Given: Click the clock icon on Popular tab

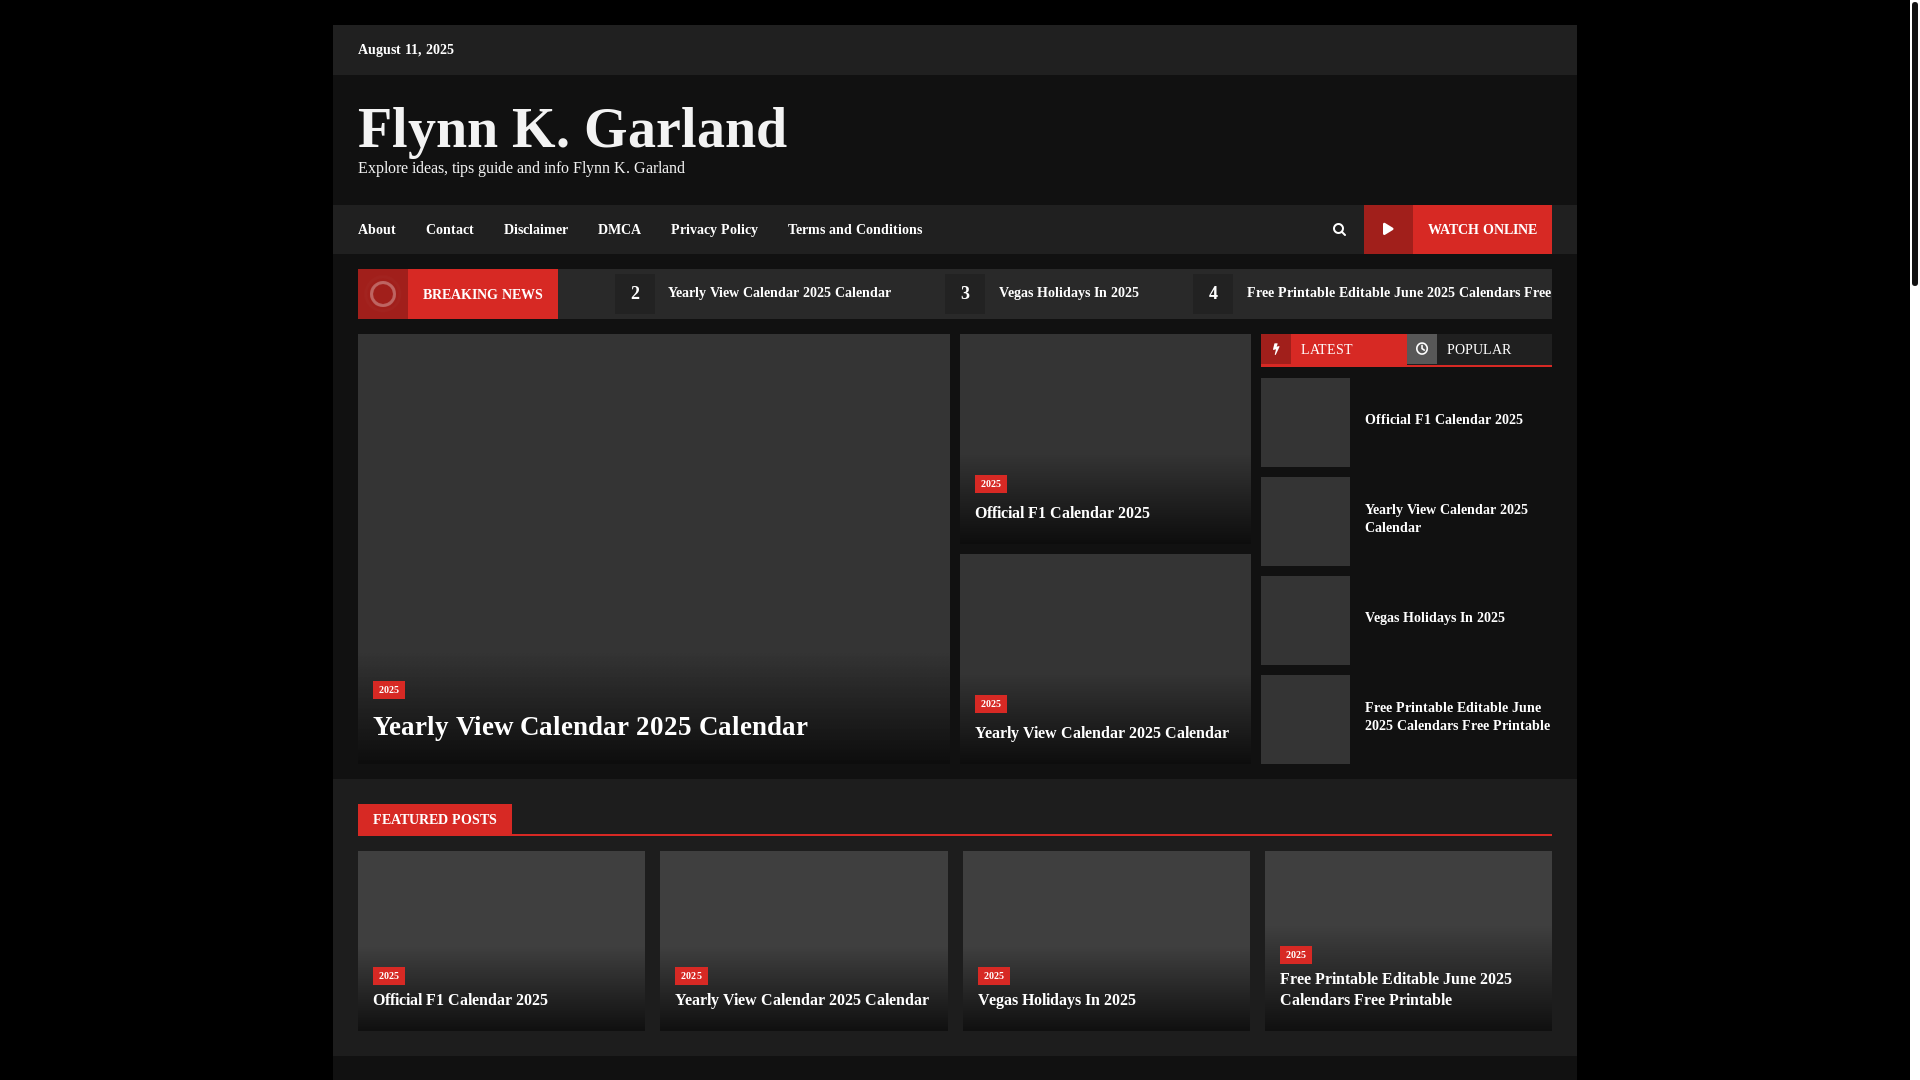Looking at the screenshot, I should (1422, 349).
